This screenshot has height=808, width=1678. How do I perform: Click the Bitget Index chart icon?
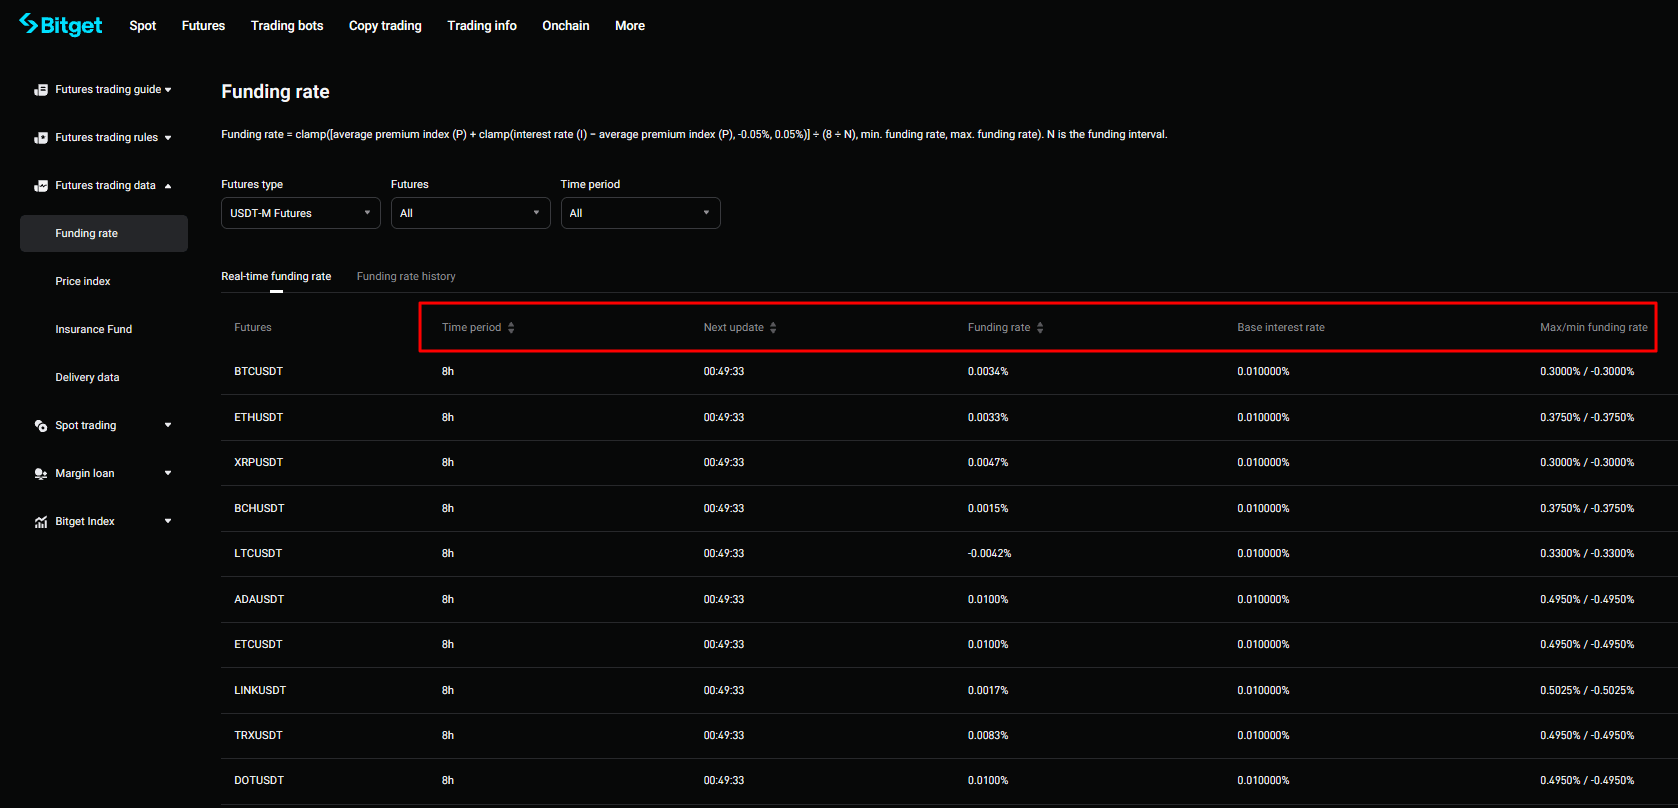(x=41, y=522)
